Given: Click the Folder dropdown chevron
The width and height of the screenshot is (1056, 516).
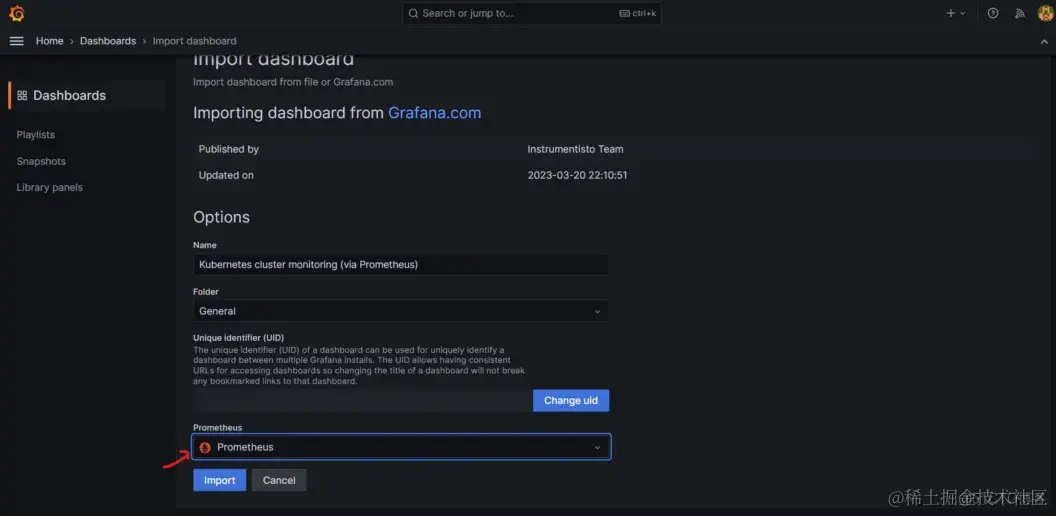Looking at the screenshot, I should coord(597,311).
